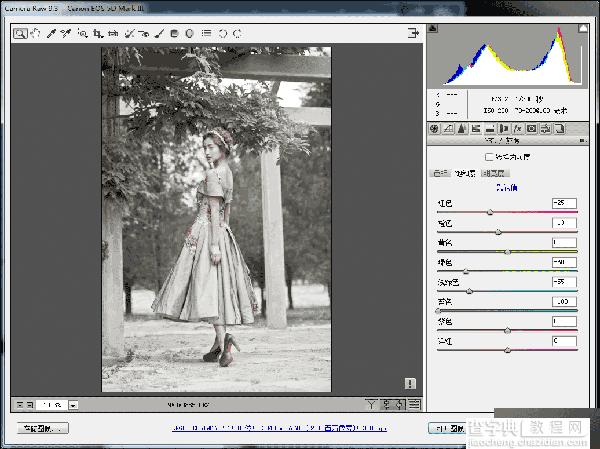The width and height of the screenshot is (600, 449).
Task: Click the Save Image button
Action: pyautogui.click(x=43, y=428)
